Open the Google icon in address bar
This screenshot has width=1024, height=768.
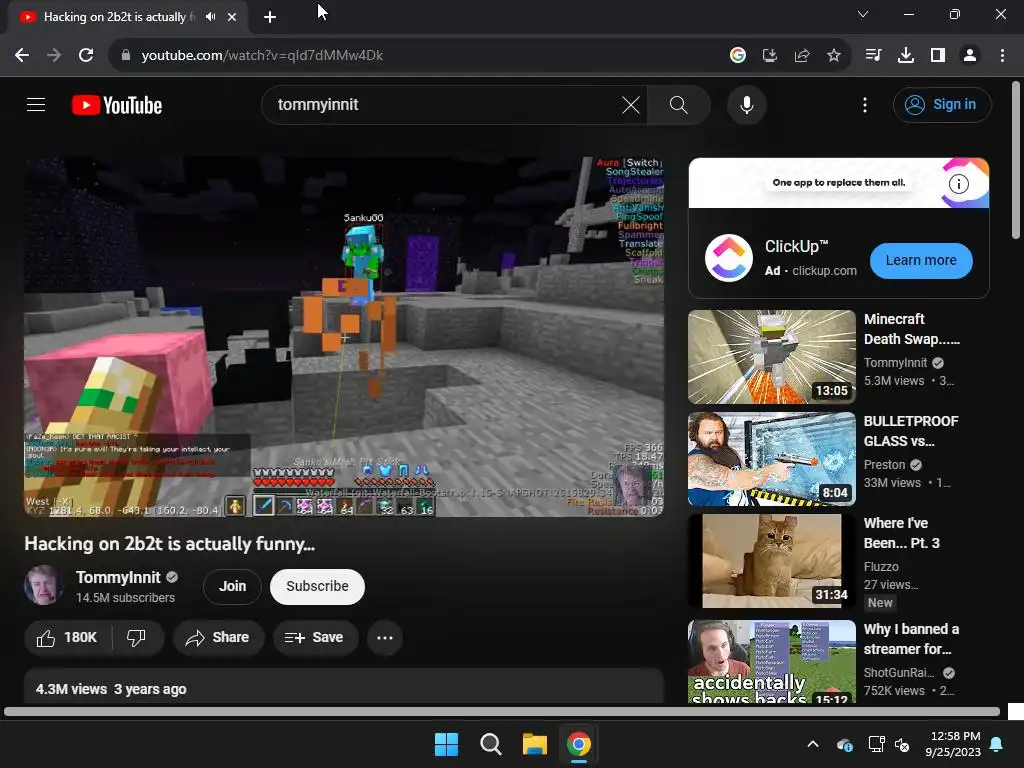click(738, 56)
